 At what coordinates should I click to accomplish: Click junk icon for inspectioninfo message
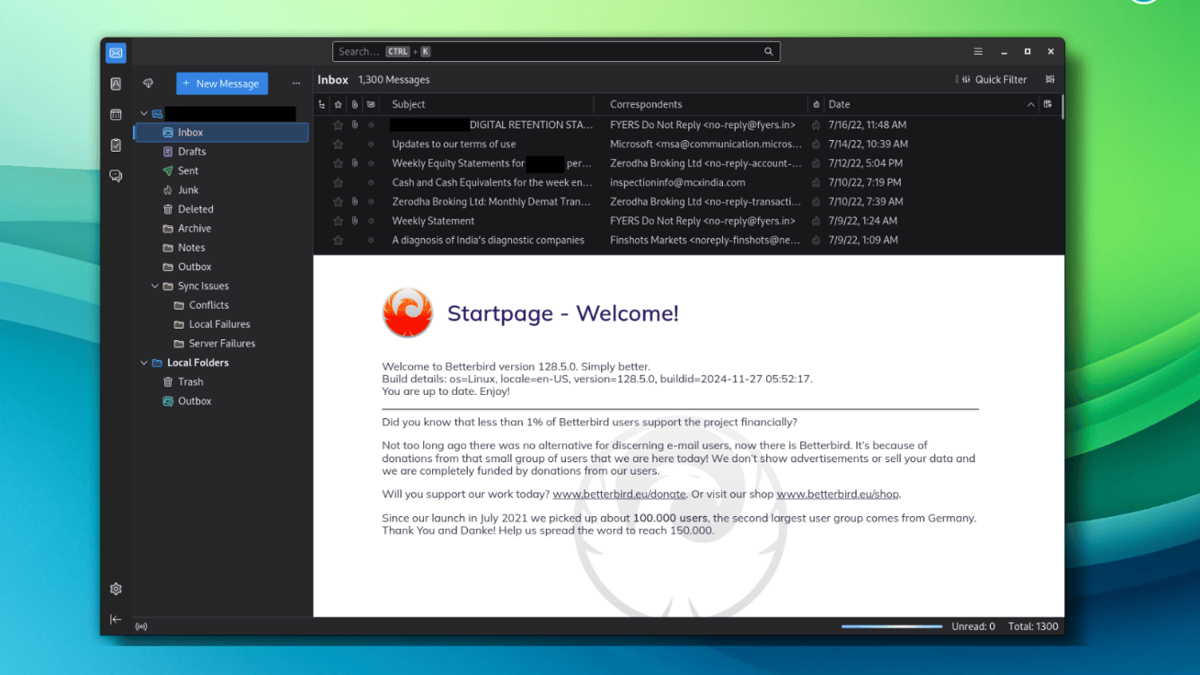(816, 183)
